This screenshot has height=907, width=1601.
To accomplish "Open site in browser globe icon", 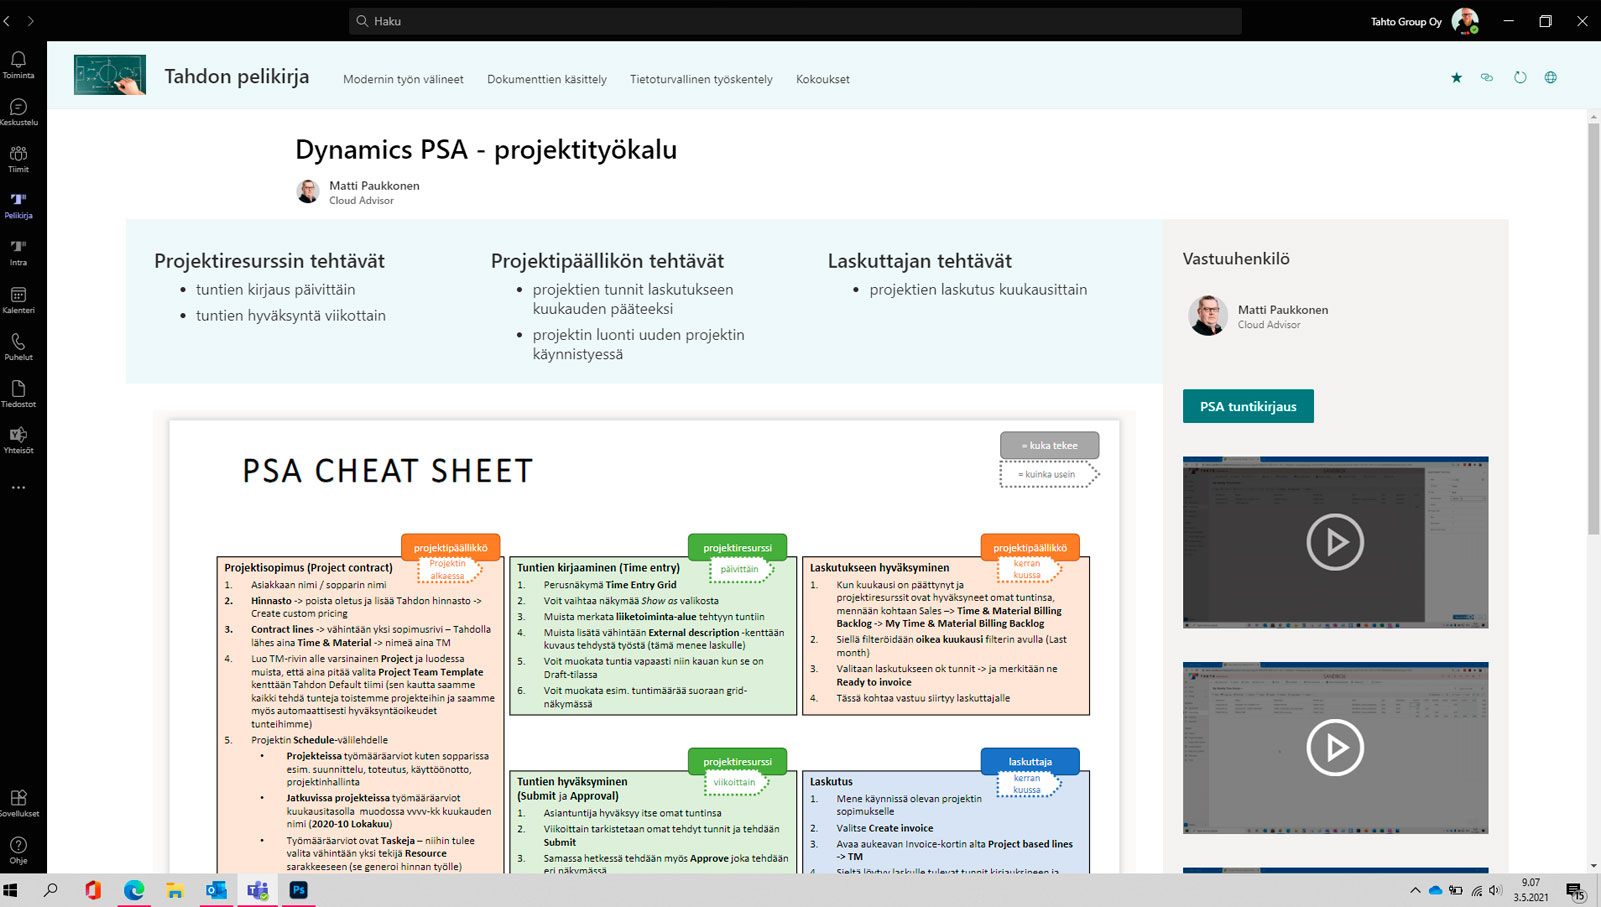I will pos(1551,77).
